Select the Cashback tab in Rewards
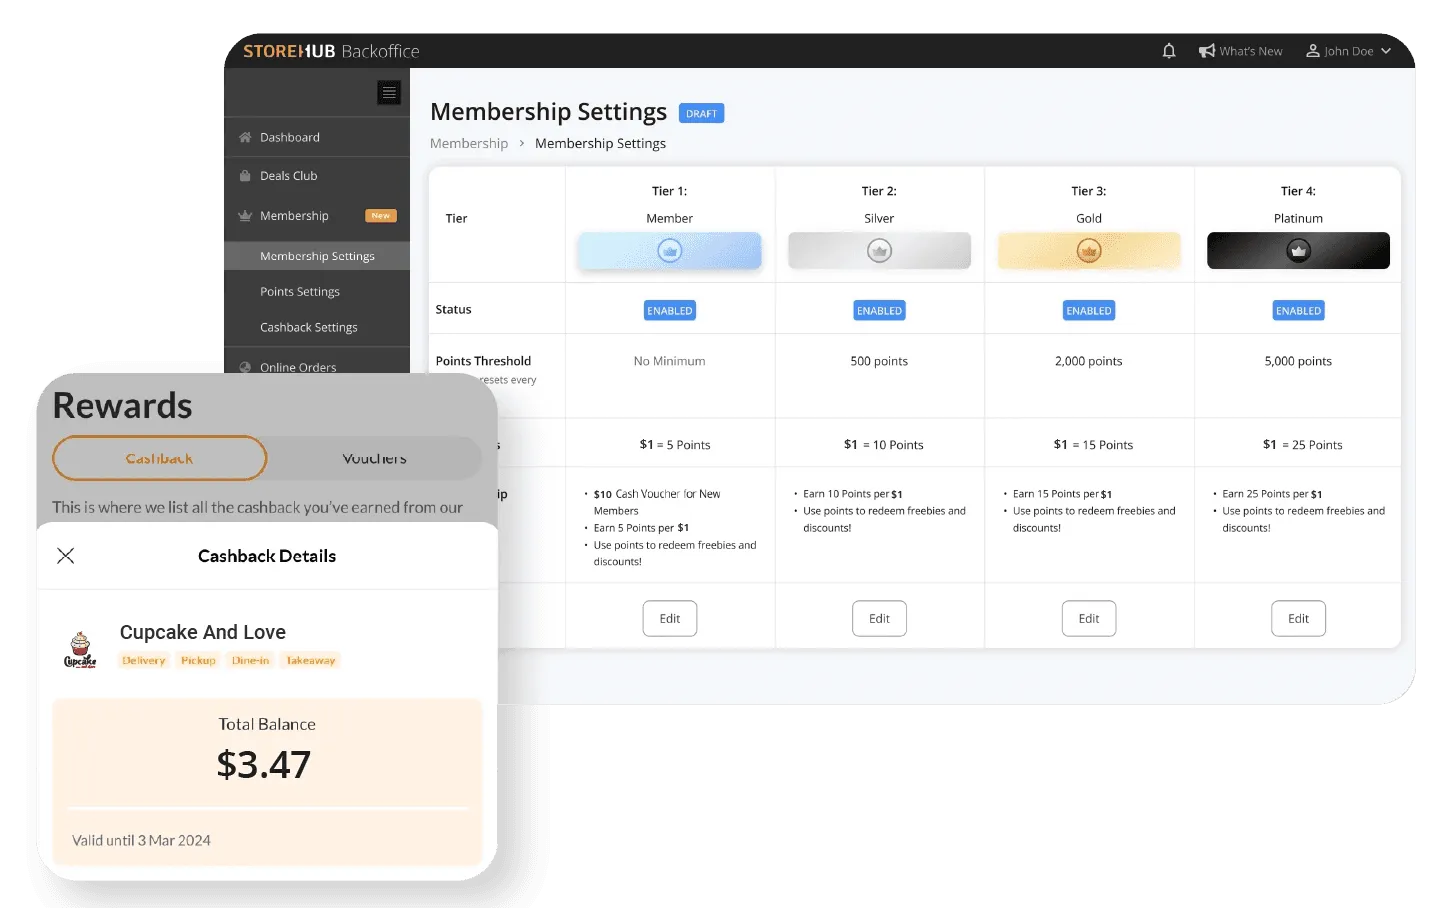The image size is (1447, 908). [x=160, y=458]
